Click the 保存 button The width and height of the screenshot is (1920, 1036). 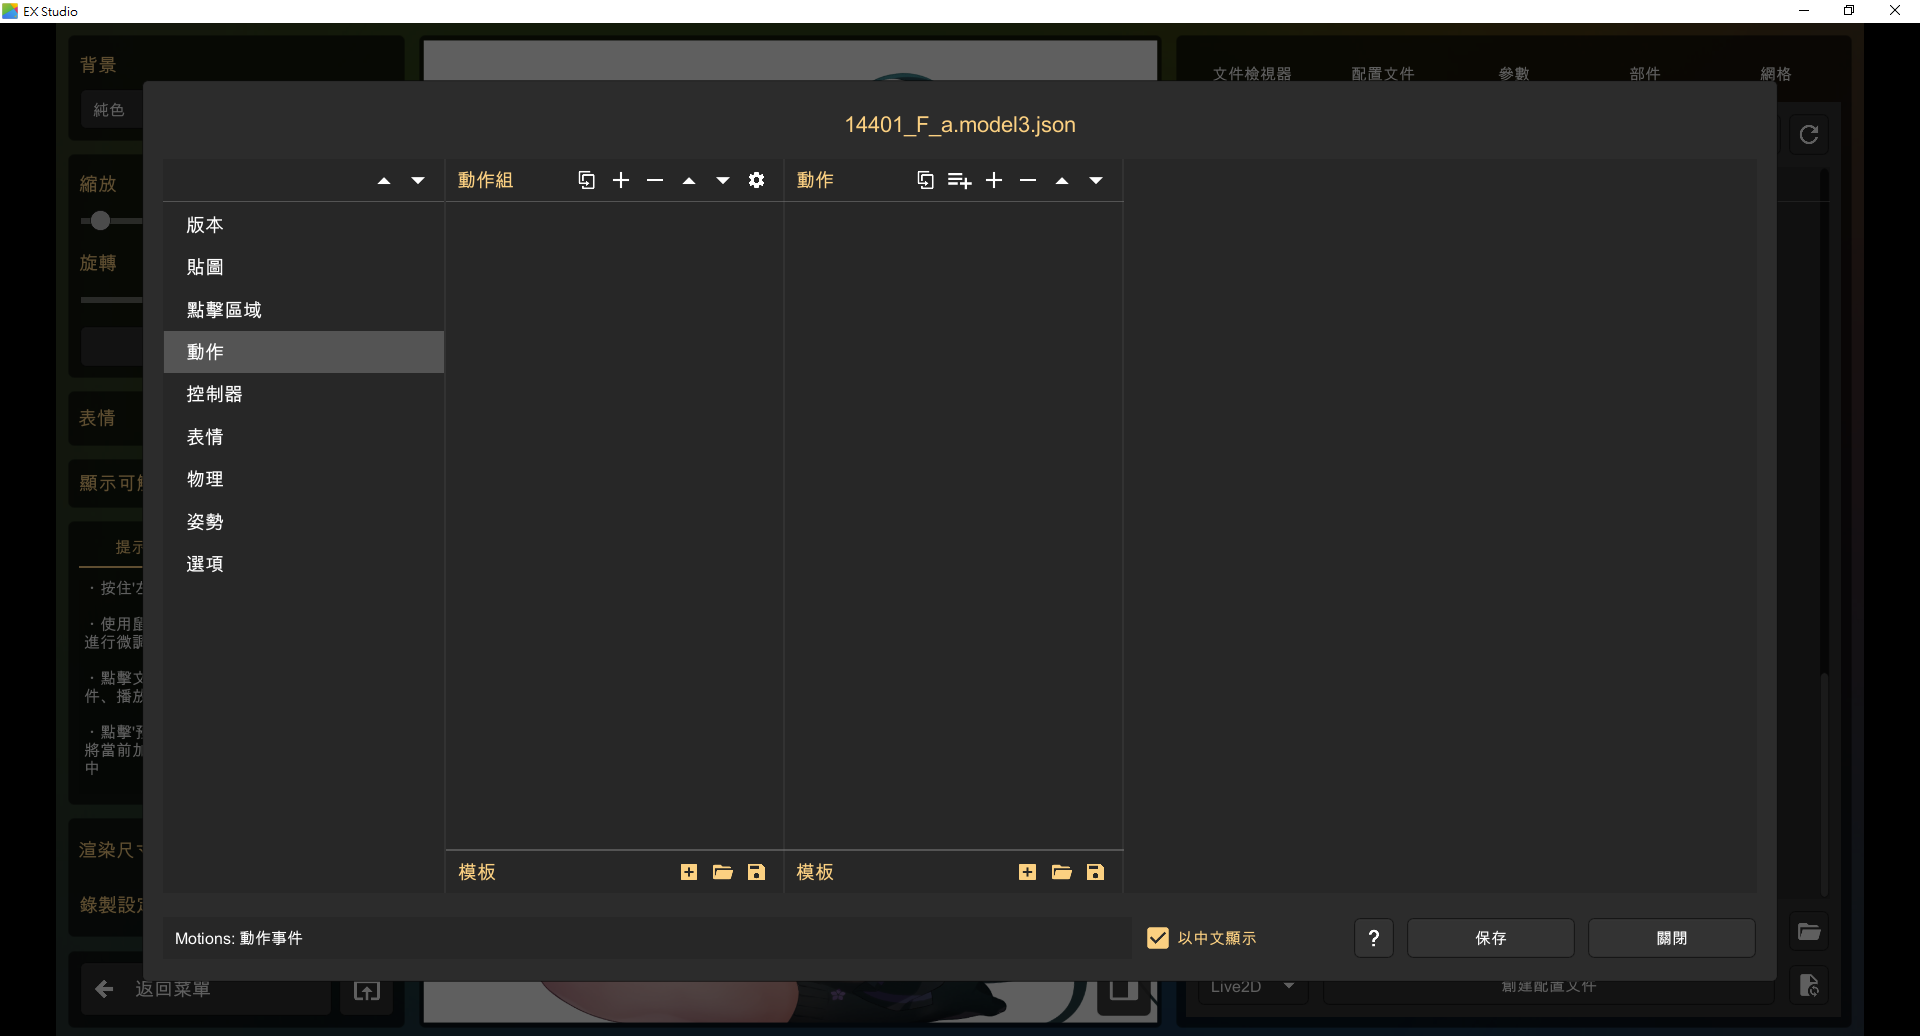pos(1490,938)
